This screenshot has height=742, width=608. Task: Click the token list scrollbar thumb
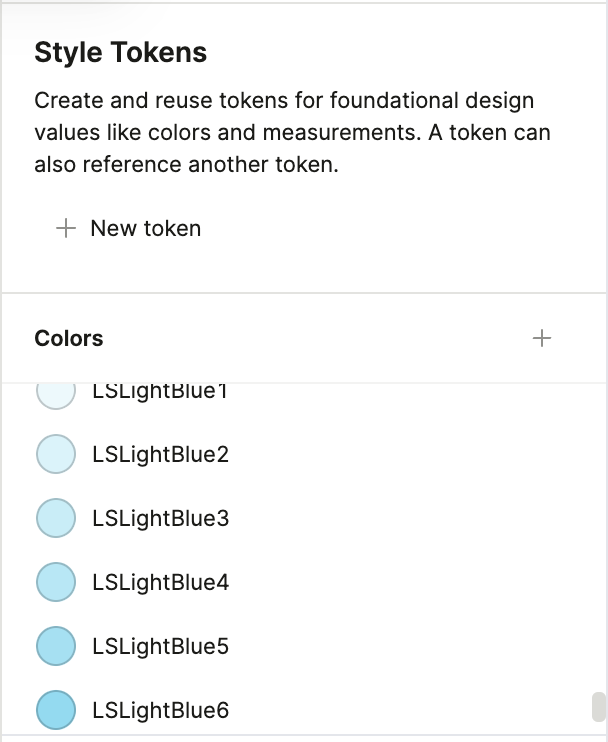[599, 707]
